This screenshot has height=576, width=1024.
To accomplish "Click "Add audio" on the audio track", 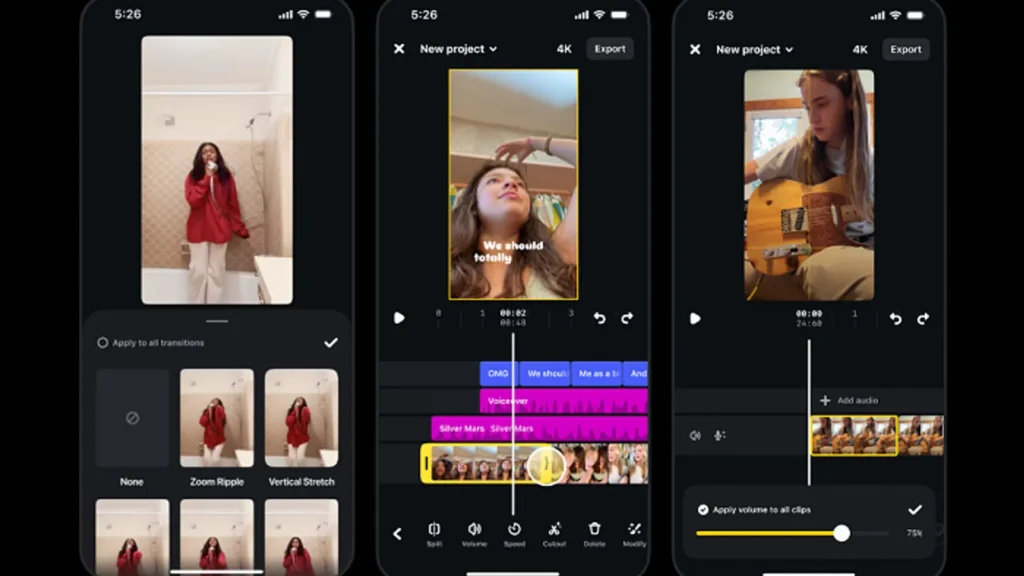I will point(849,400).
